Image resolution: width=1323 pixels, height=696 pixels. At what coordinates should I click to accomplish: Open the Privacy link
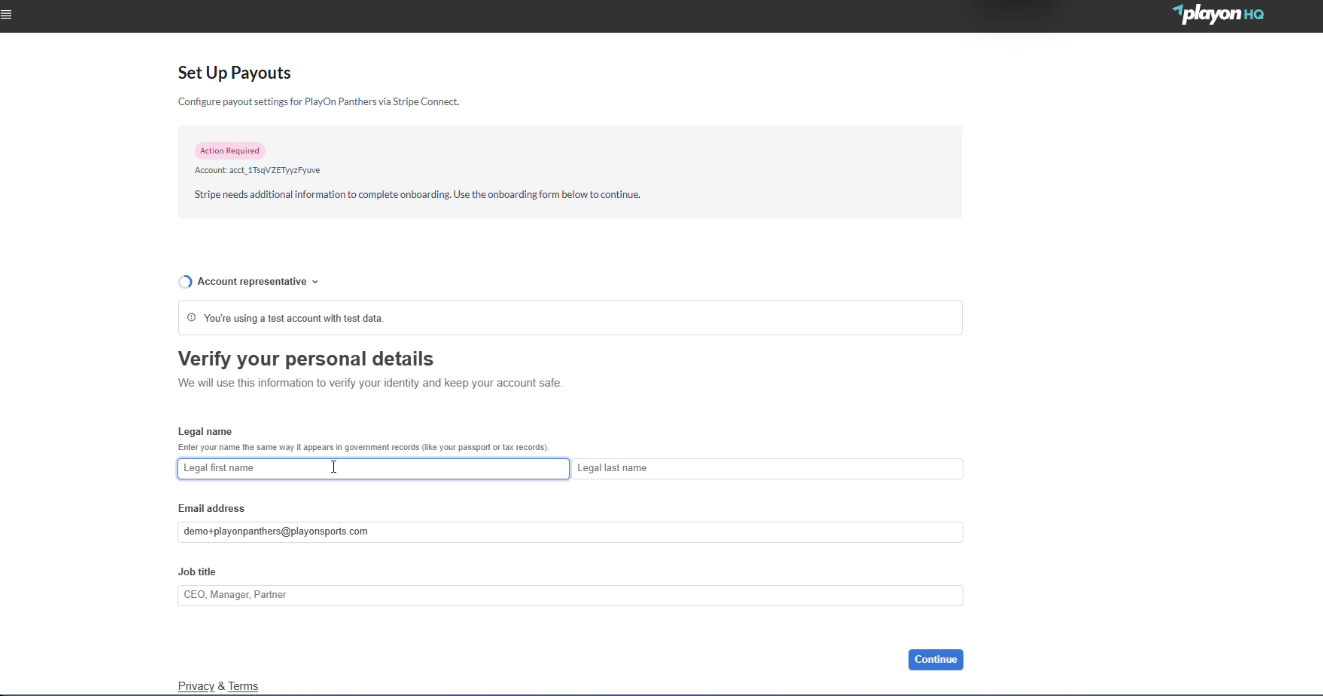point(196,686)
